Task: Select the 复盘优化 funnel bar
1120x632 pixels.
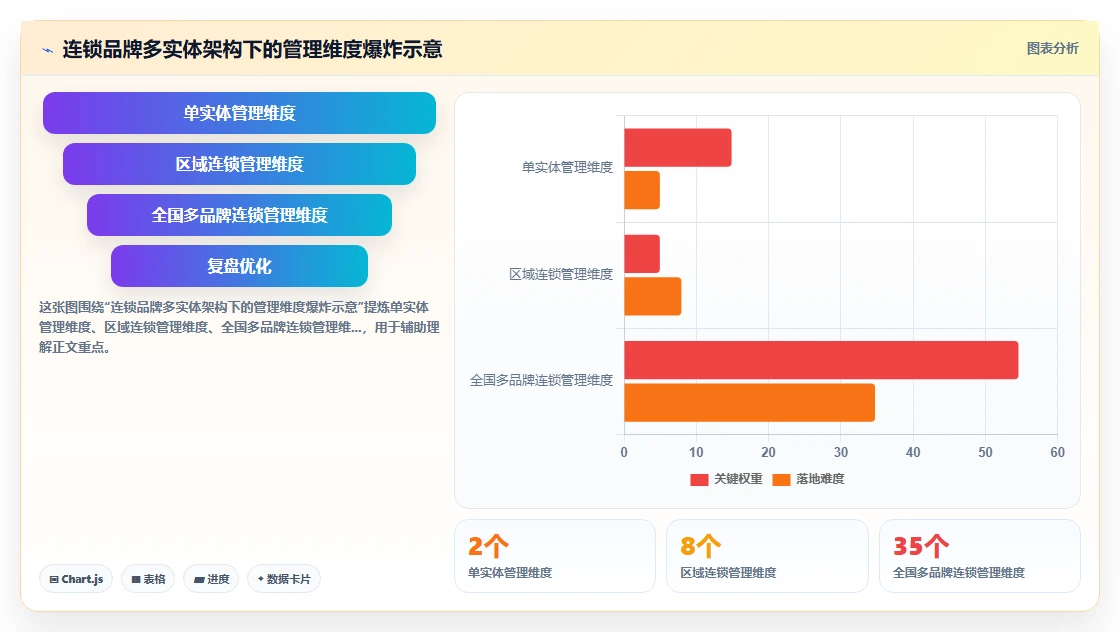Action: click(239, 266)
